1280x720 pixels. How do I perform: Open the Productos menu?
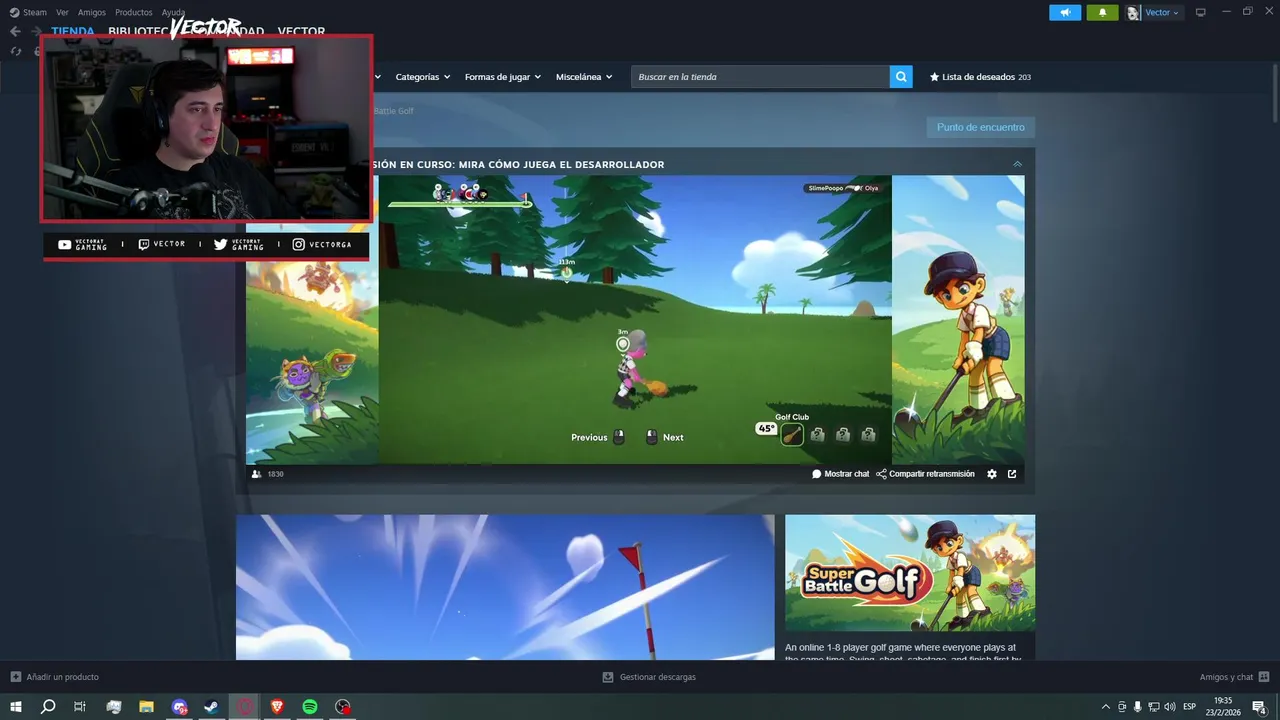134,12
